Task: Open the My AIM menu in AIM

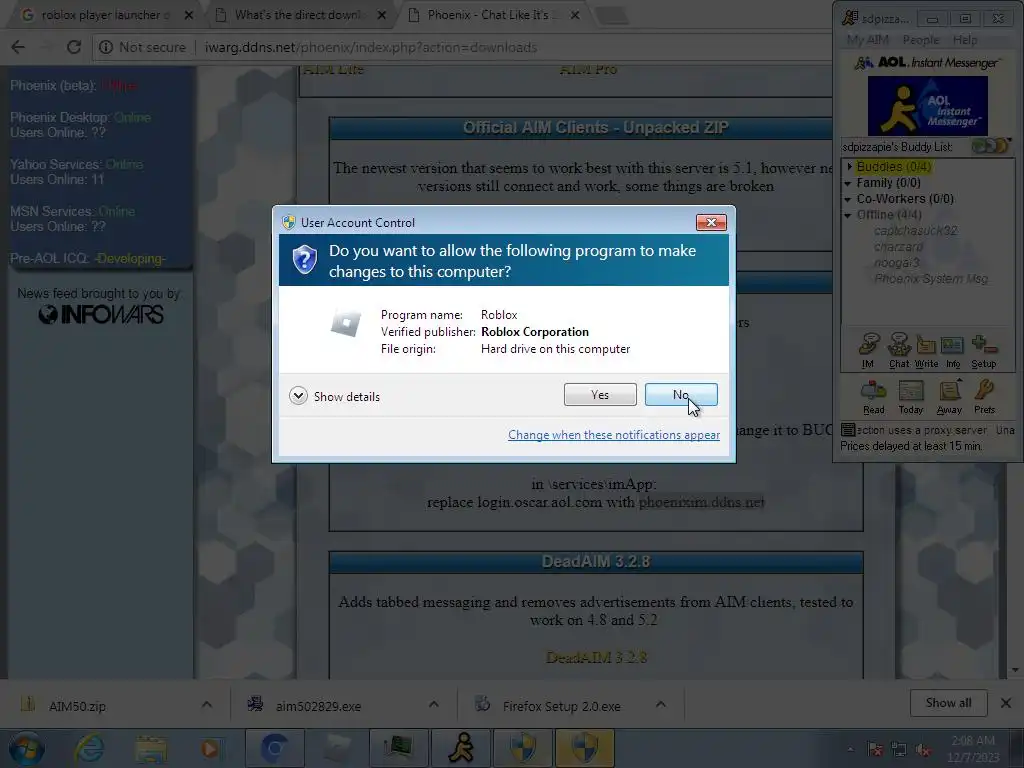Action: click(x=867, y=40)
